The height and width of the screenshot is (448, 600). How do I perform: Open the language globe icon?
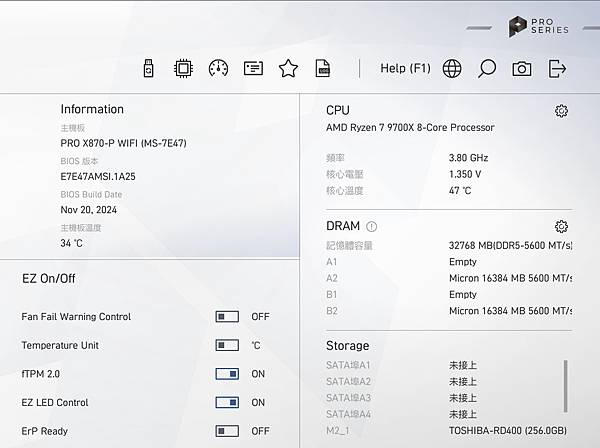click(452, 69)
